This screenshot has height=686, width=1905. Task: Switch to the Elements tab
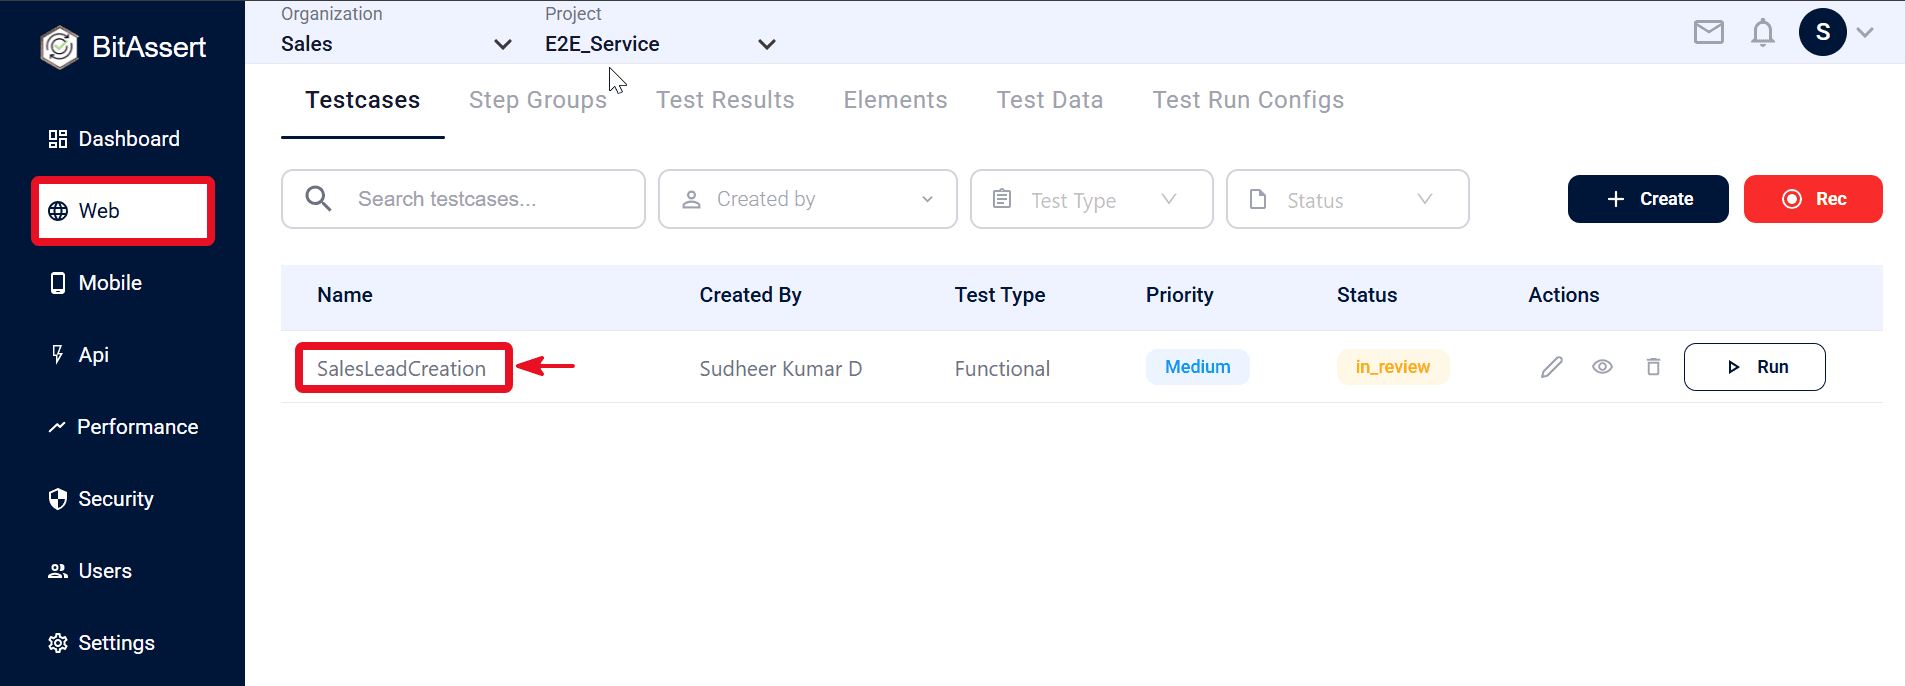pyautogui.click(x=895, y=100)
